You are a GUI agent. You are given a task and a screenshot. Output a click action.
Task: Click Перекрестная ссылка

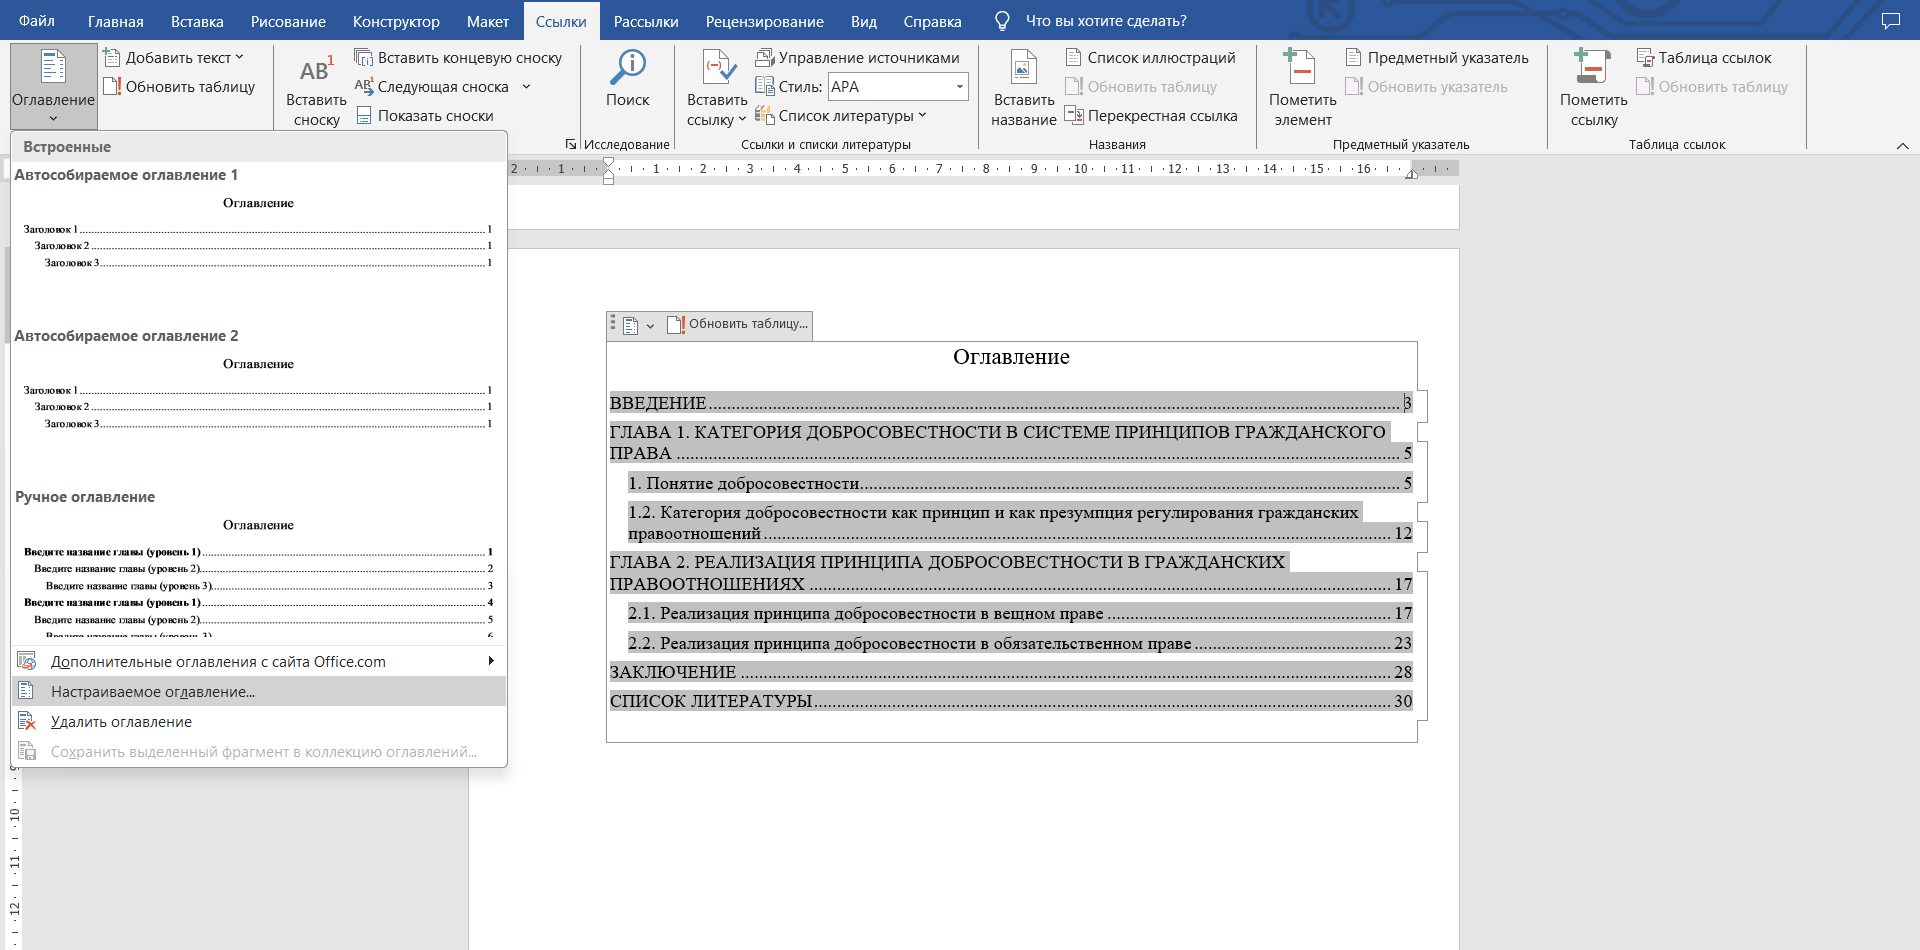click(1152, 116)
